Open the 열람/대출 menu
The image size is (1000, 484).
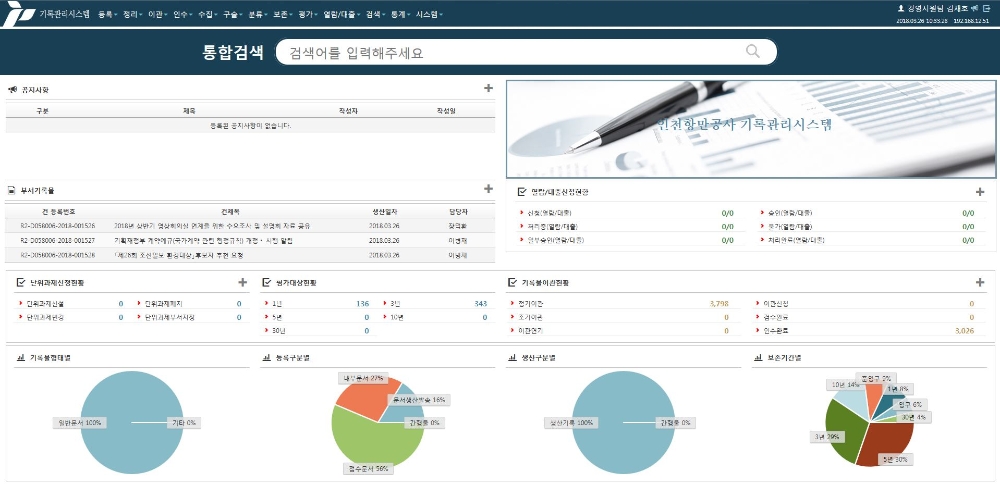click(342, 14)
